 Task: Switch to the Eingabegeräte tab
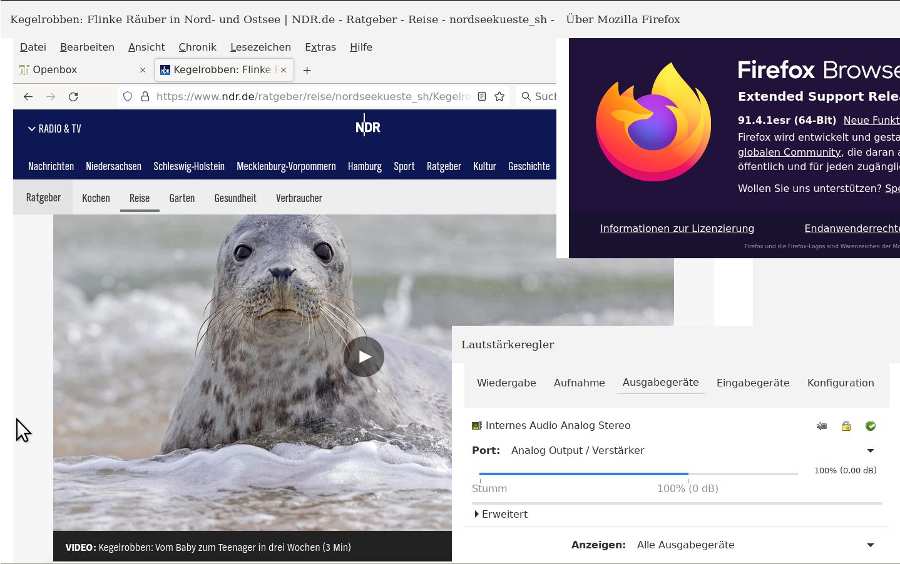coord(753,383)
